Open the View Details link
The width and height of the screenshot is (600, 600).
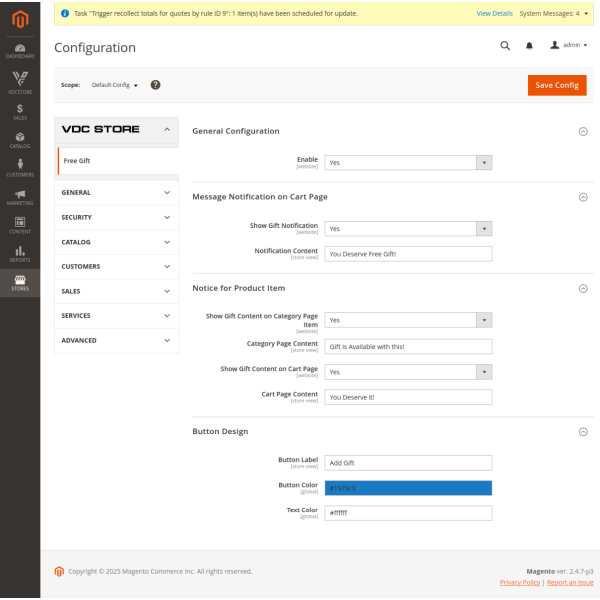point(494,14)
